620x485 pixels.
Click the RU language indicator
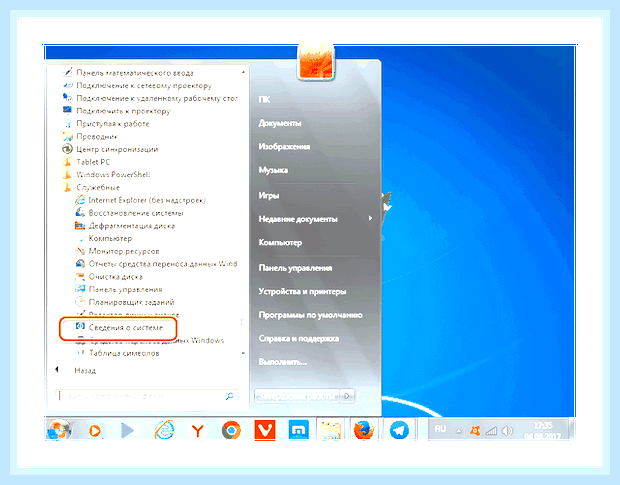(x=440, y=429)
